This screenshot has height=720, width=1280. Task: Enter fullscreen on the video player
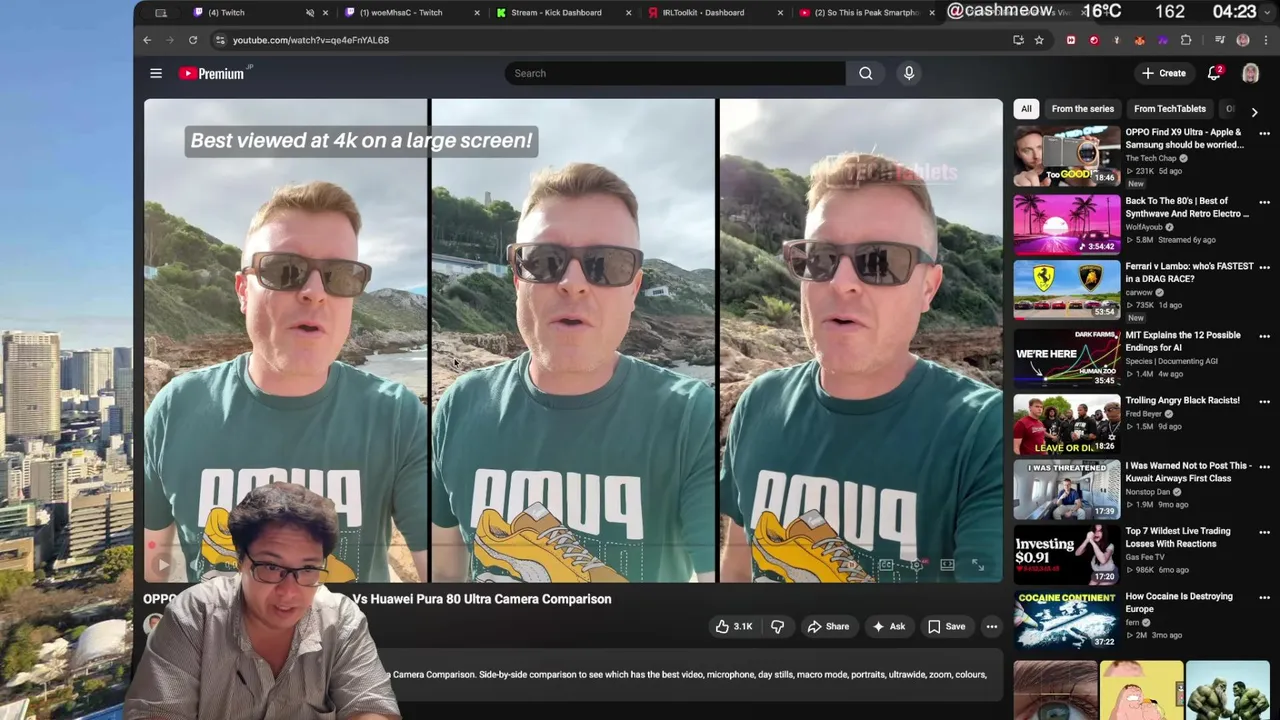[978, 565]
